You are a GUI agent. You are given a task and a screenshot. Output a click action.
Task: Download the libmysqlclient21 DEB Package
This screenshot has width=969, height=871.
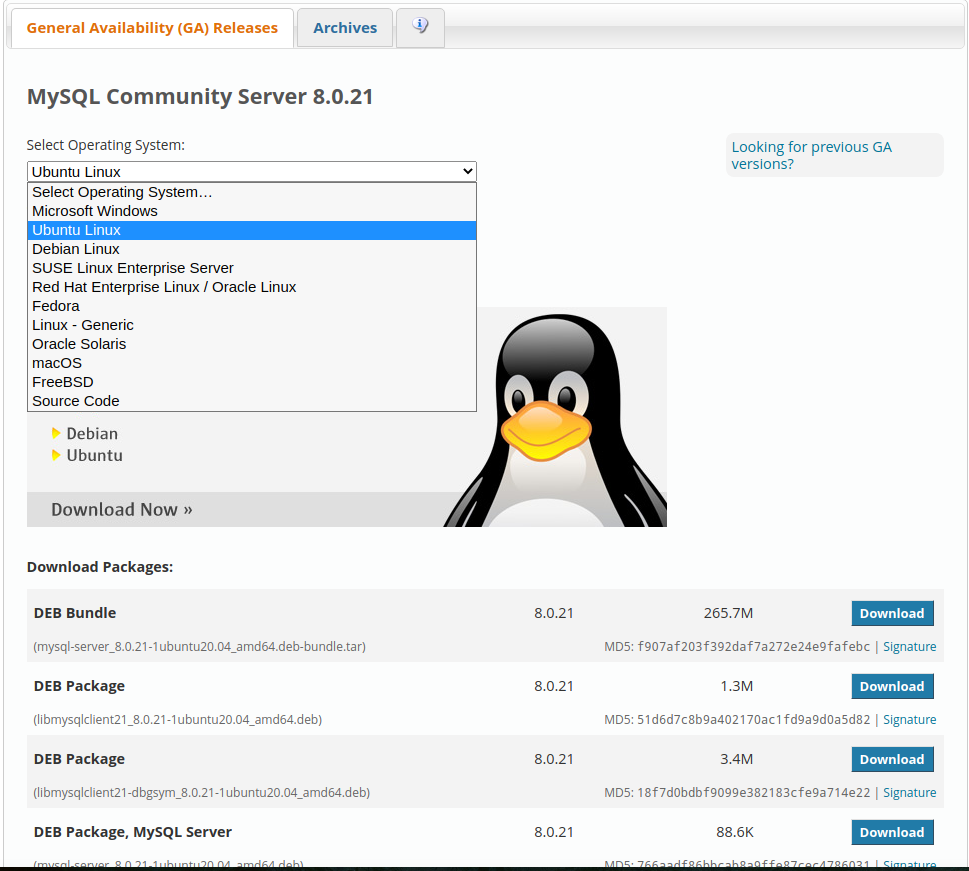pyautogui.click(x=891, y=686)
